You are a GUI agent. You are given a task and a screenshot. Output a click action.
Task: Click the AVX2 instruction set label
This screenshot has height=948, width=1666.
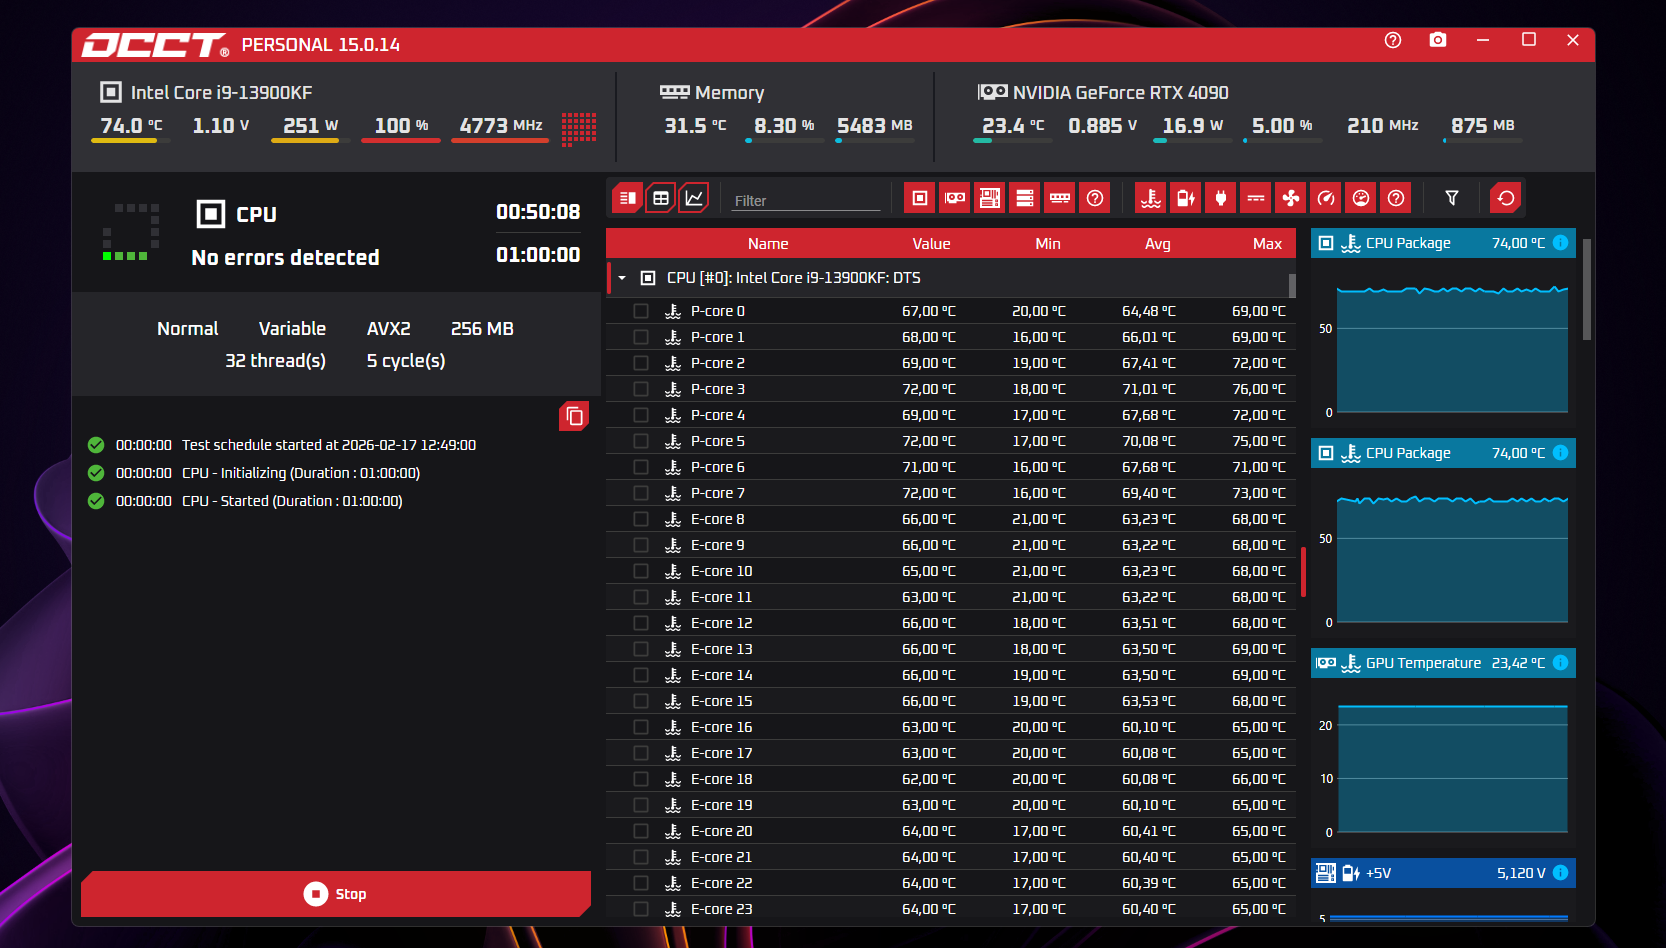coord(388,329)
